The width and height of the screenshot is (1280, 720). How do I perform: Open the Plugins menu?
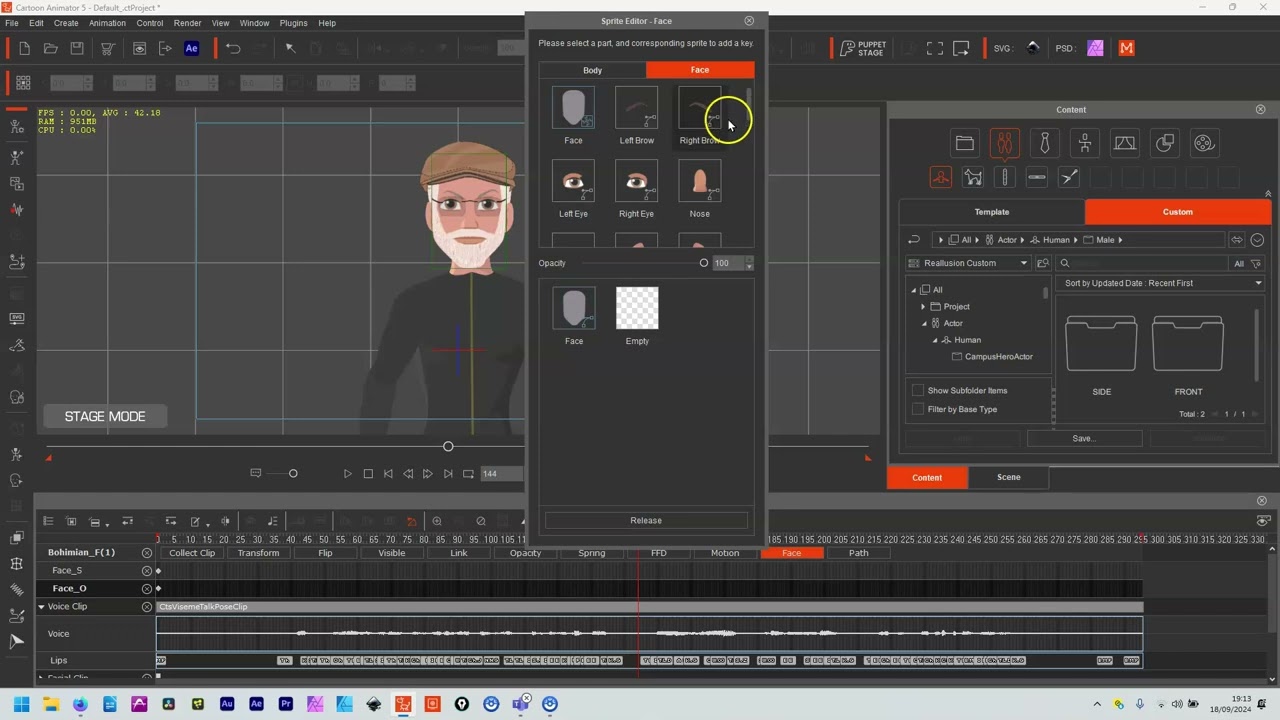293,23
